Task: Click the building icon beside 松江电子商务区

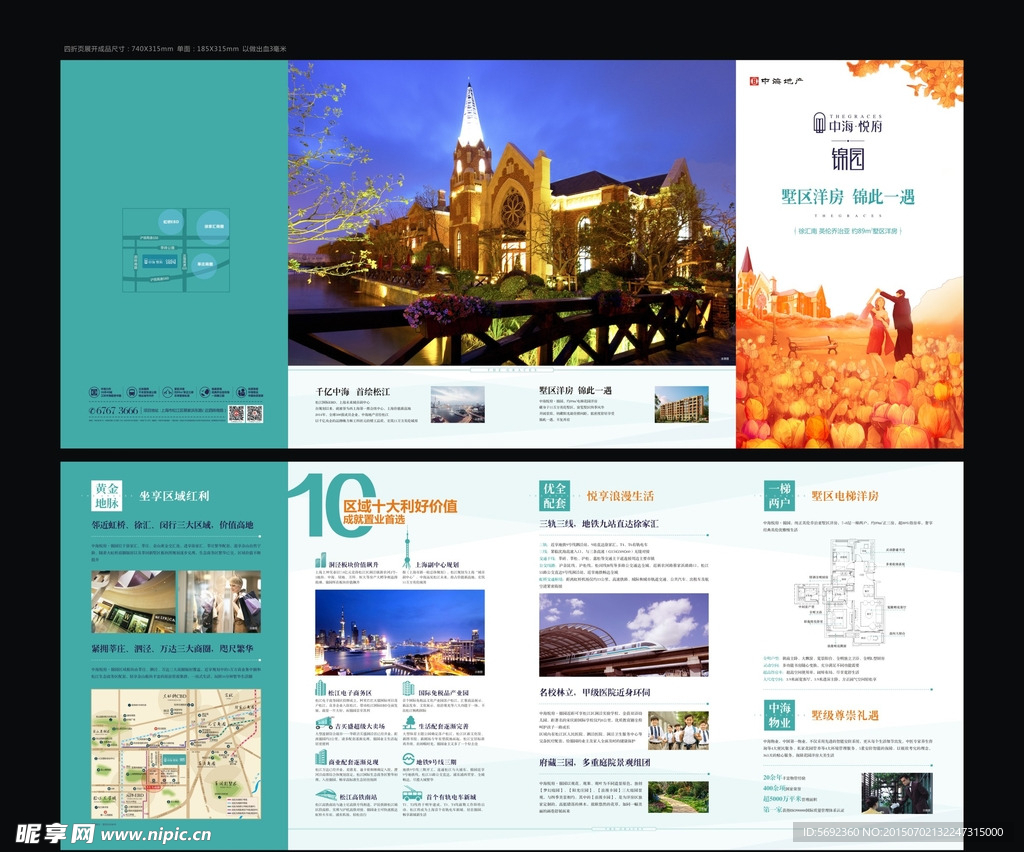Action: (x=320, y=687)
